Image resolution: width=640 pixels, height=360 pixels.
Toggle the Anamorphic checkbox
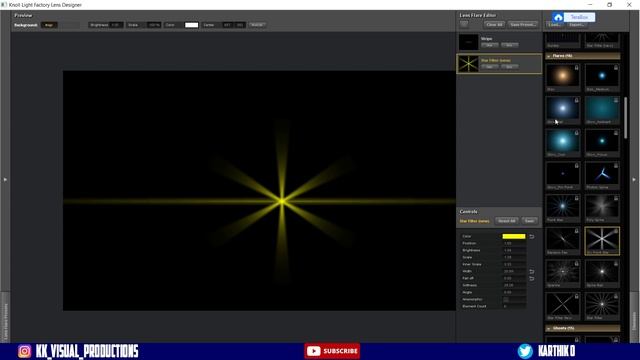click(506, 299)
